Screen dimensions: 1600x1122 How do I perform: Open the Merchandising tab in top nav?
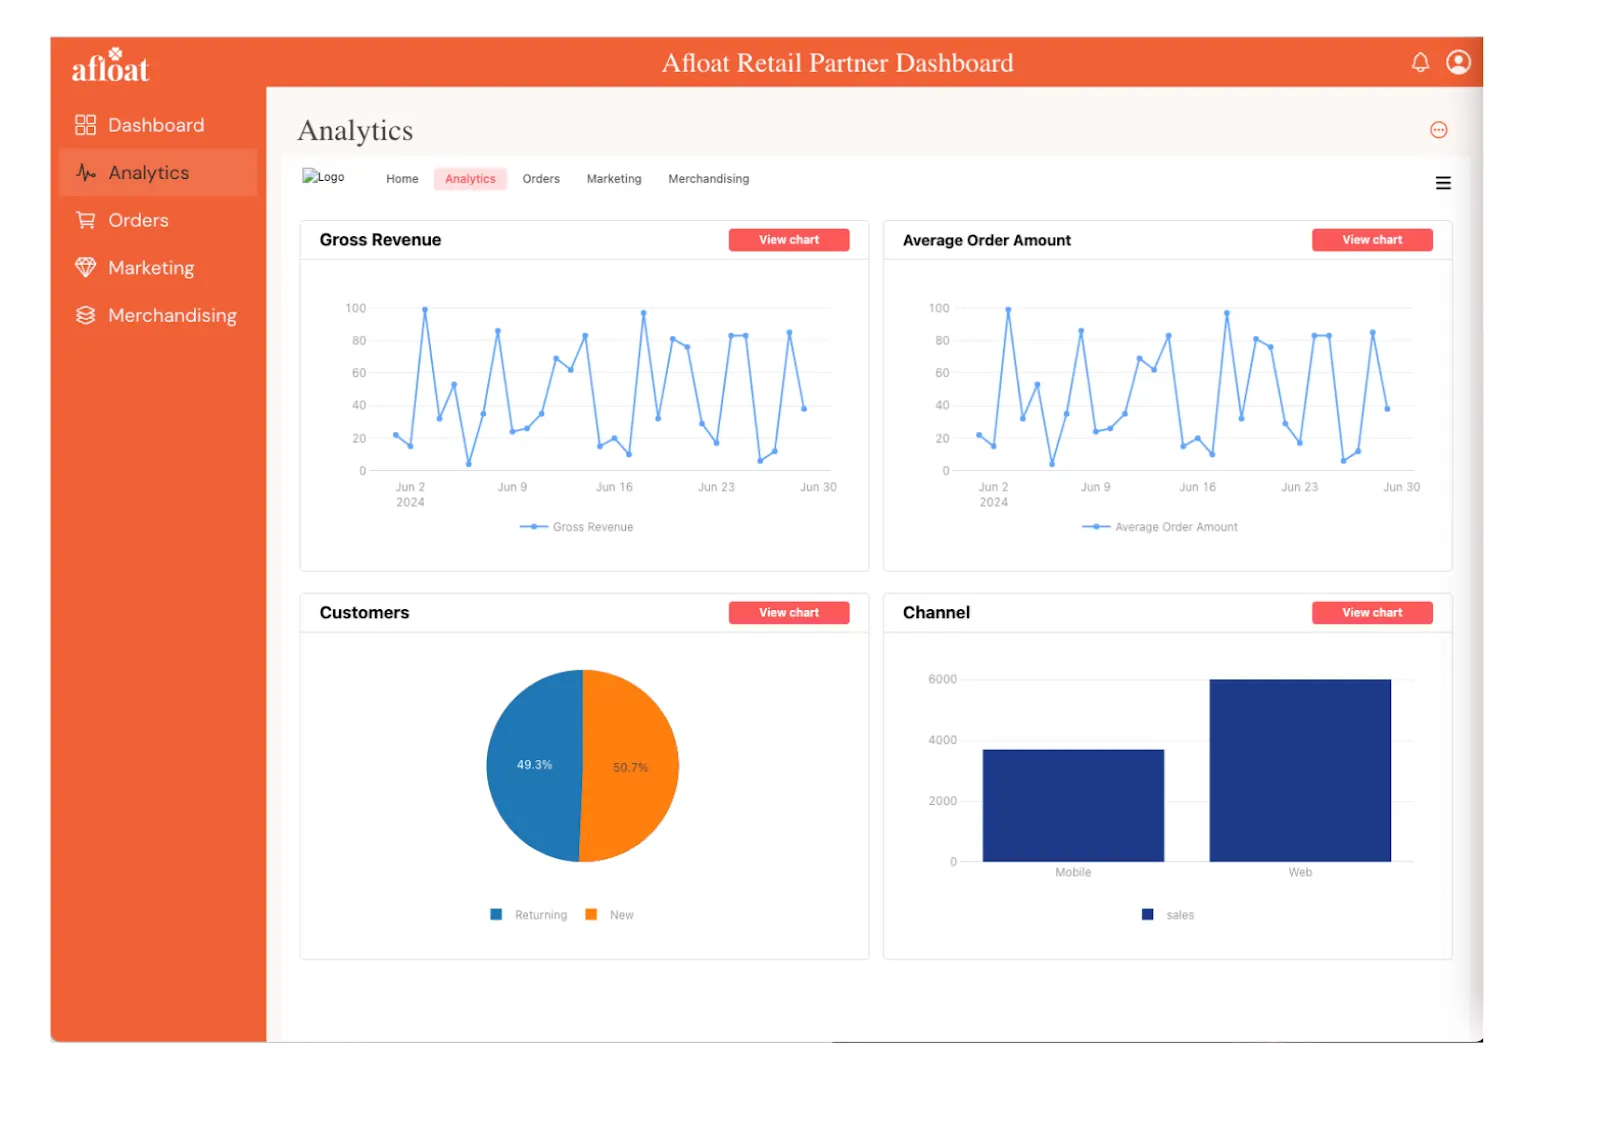click(708, 179)
